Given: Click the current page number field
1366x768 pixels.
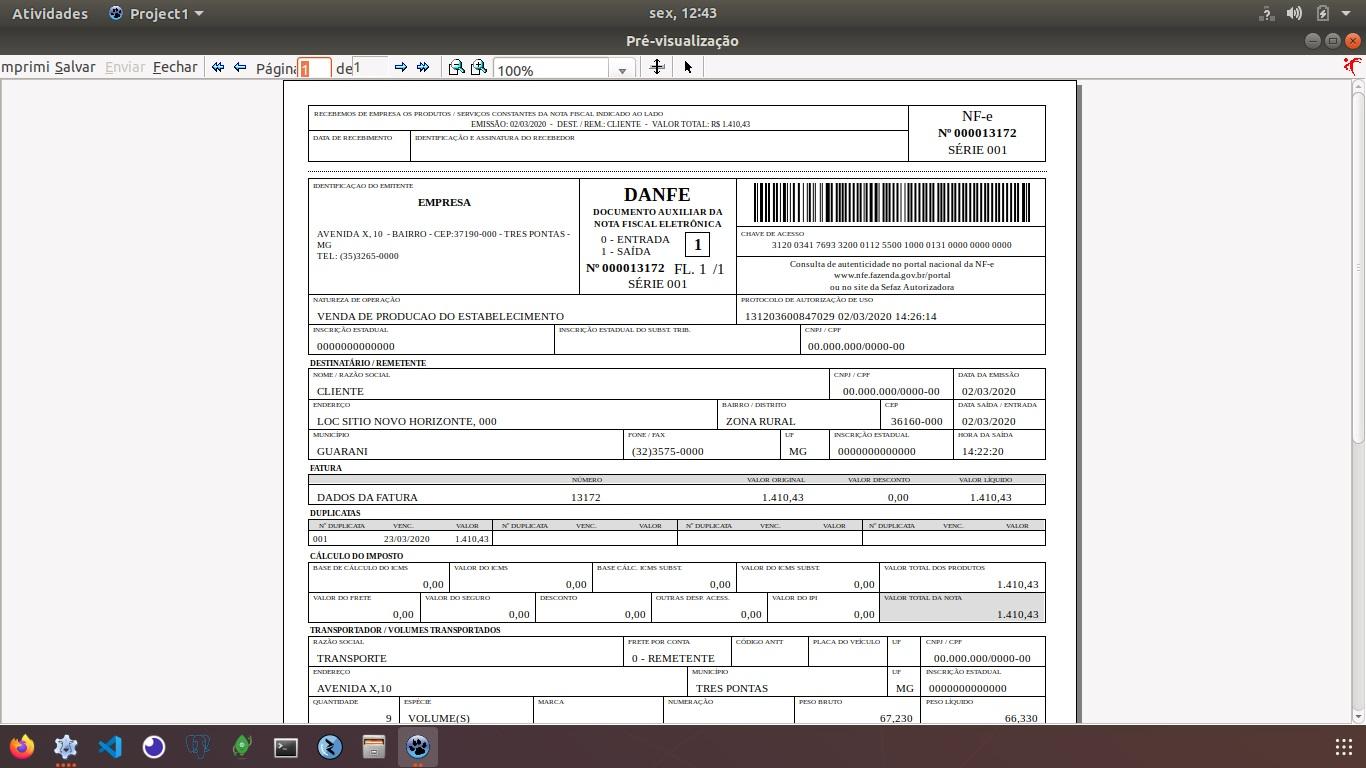Looking at the screenshot, I should point(315,68).
